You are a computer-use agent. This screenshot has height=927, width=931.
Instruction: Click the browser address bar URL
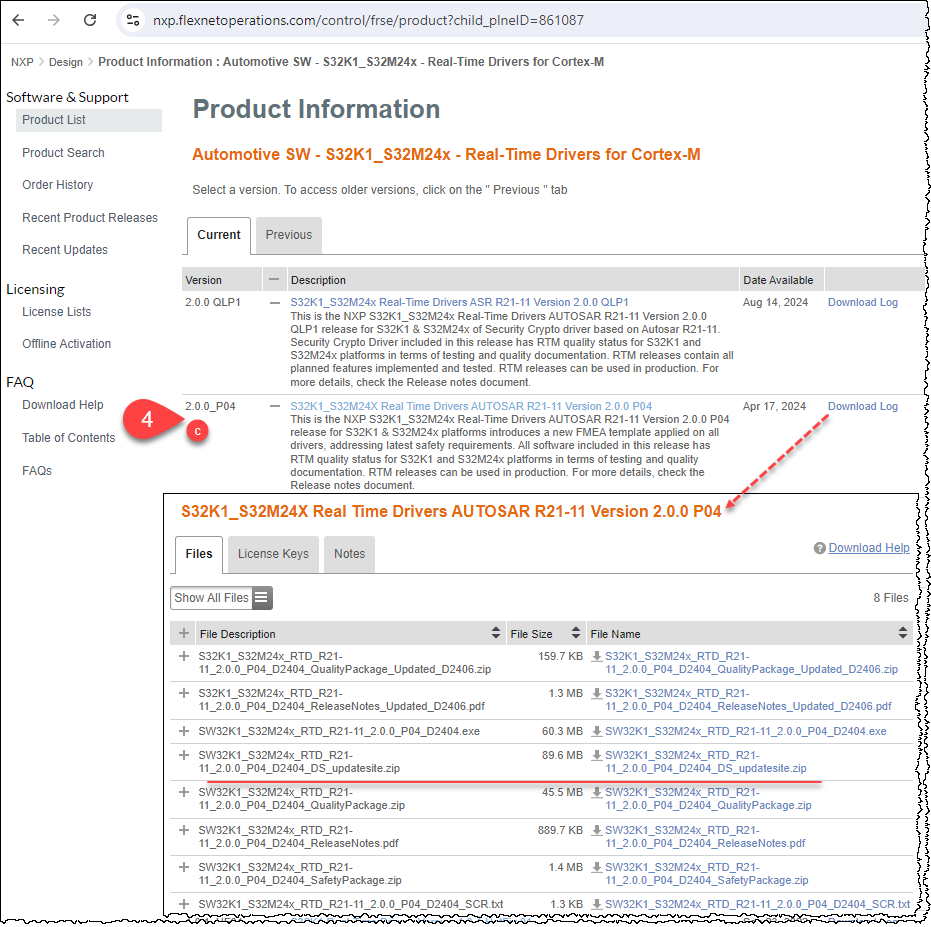[368, 20]
